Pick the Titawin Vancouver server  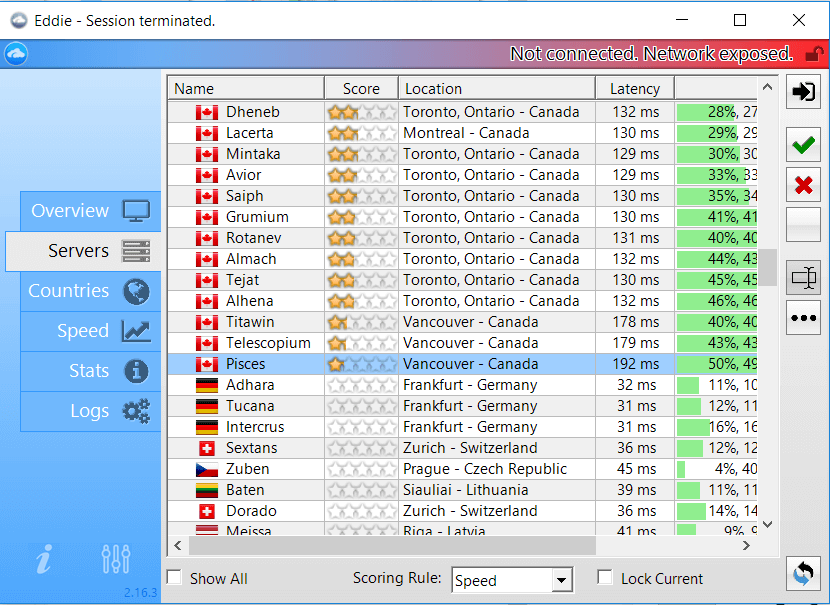coord(463,322)
